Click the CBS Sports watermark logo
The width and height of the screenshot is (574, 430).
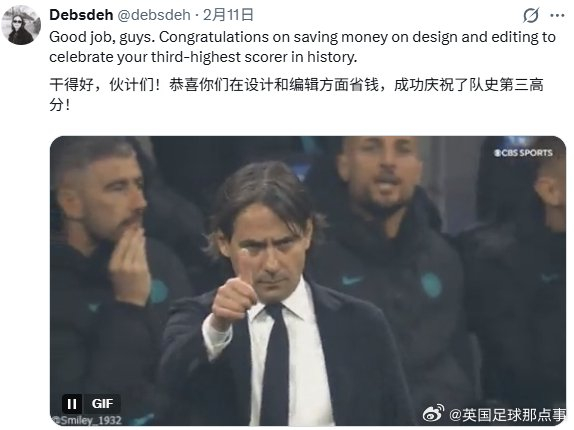point(523,153)
